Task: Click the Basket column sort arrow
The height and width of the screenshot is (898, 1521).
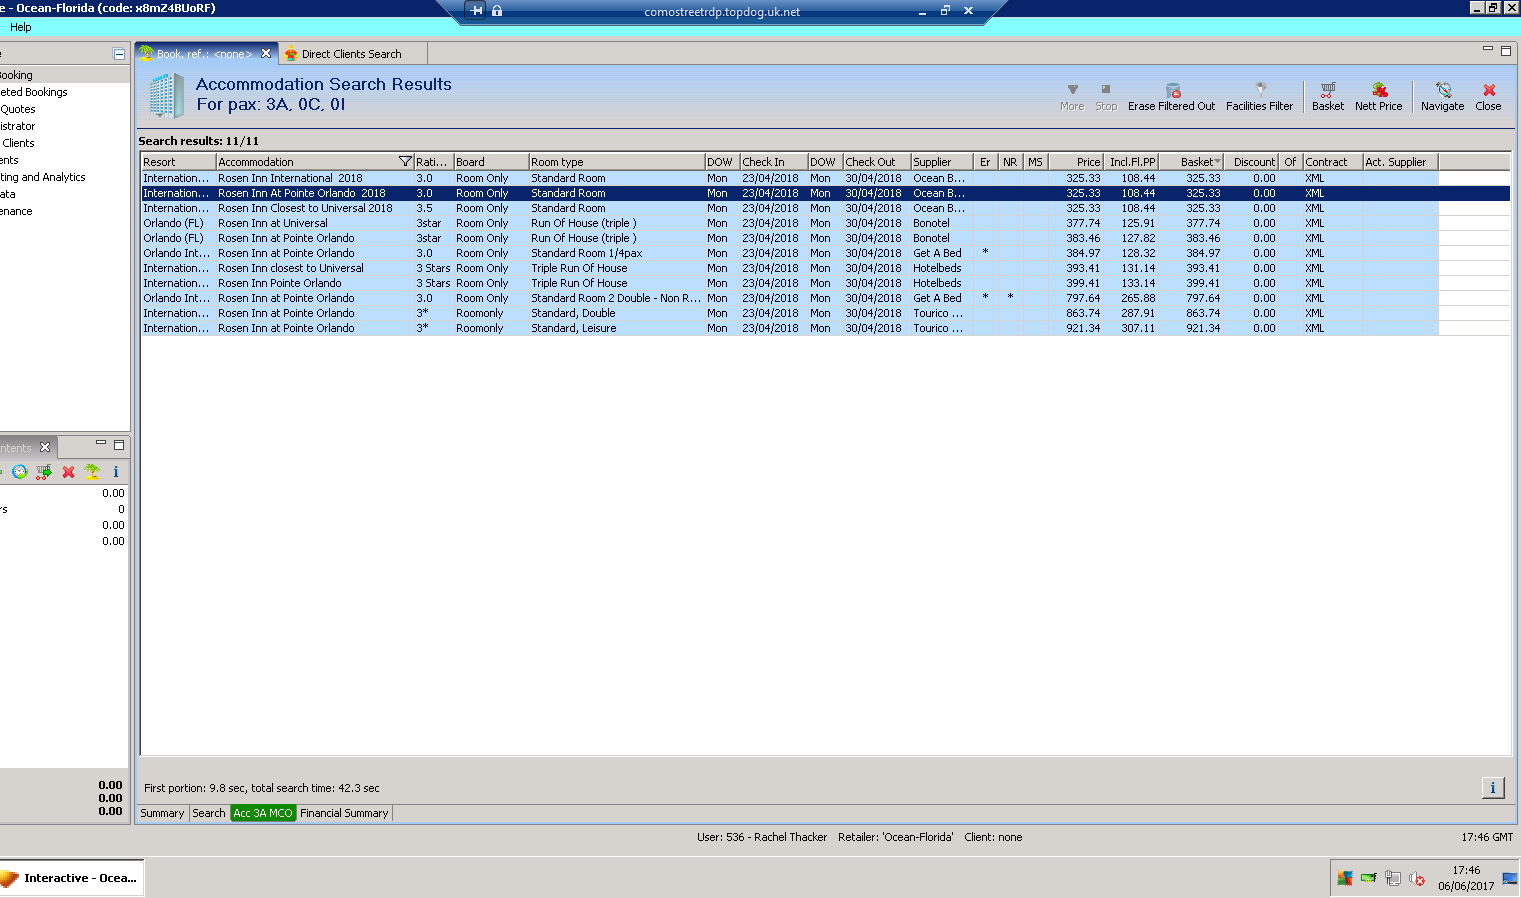Action: click(x=1217, y=162)
